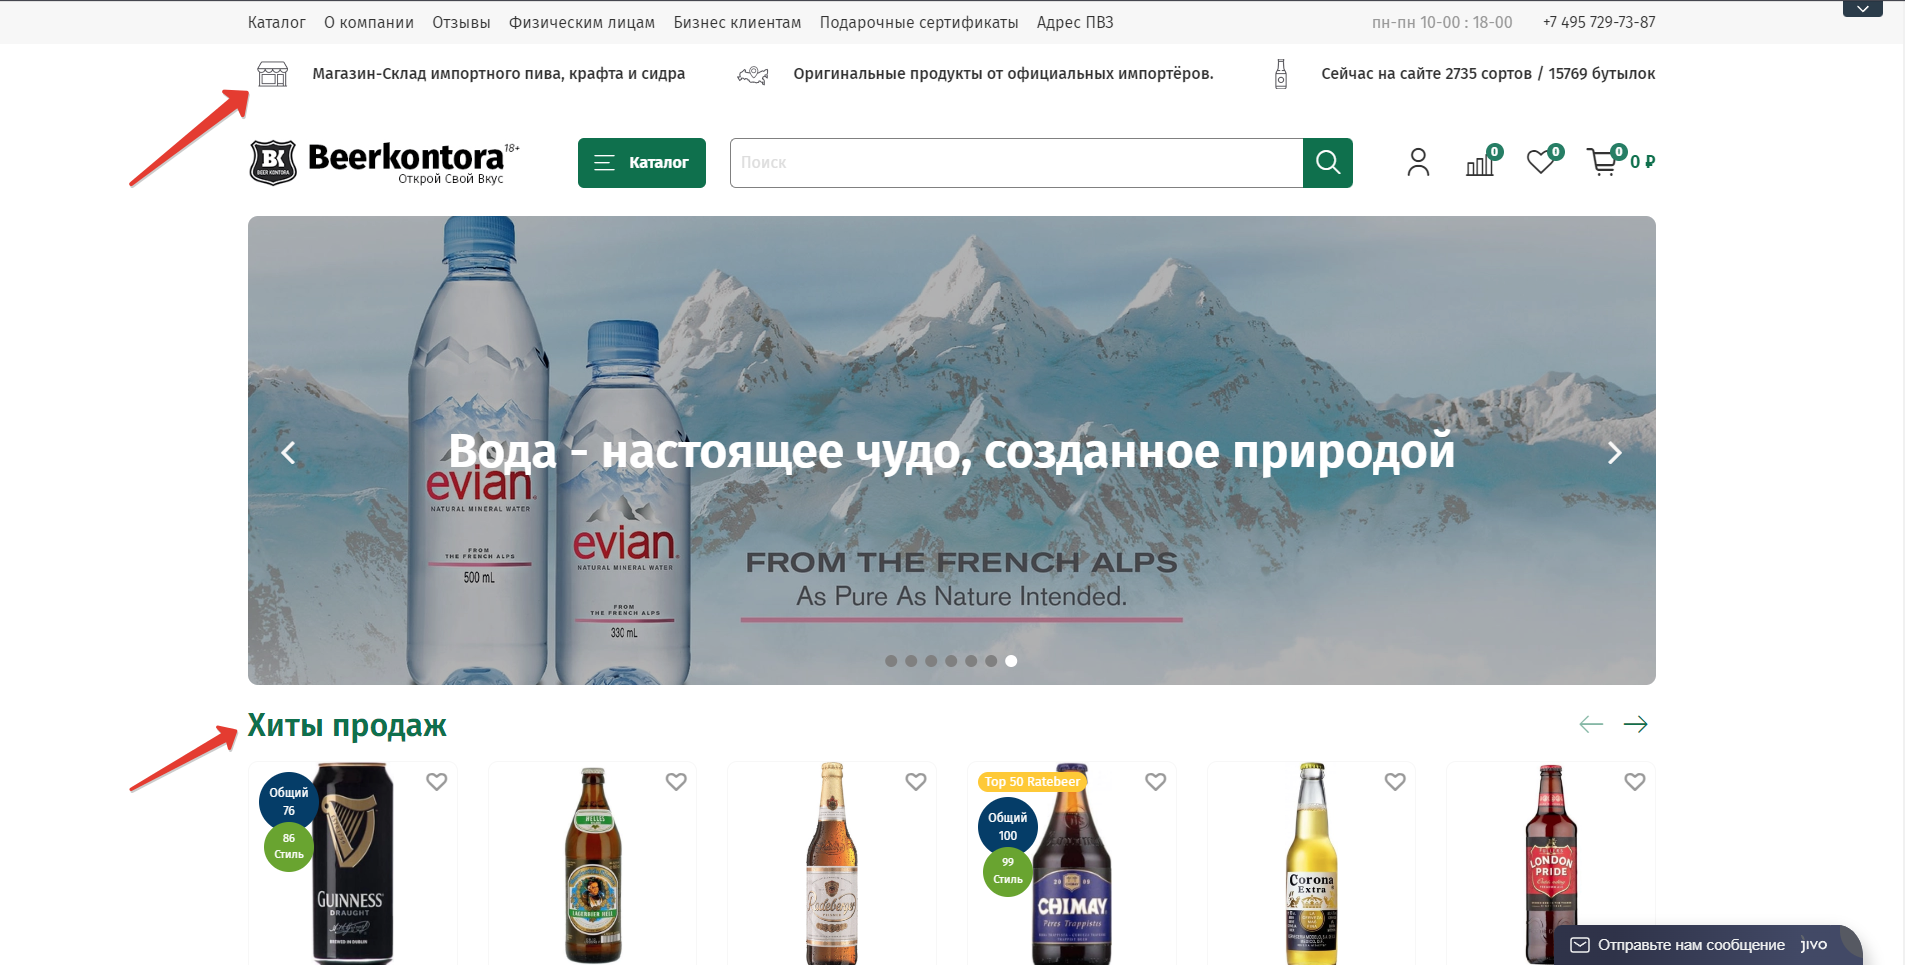Click the handshake icon beside 'Оригинальные продукты'
The width and height of the screenshot is (1905, 965).
tap(753, 74)
